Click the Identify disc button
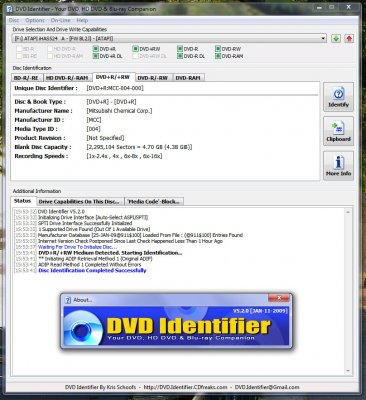Viewport: 366px width, 400px height. pos(338,97)
